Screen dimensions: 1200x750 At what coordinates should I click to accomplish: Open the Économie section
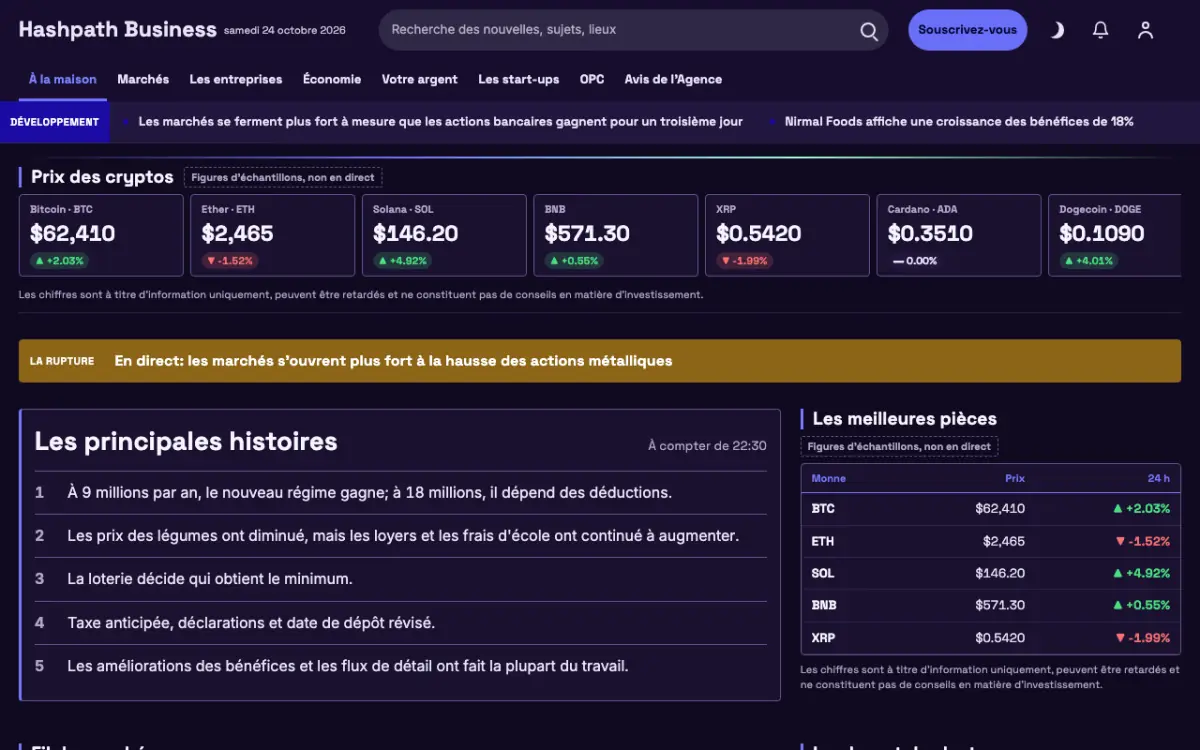tap(332, 80)
